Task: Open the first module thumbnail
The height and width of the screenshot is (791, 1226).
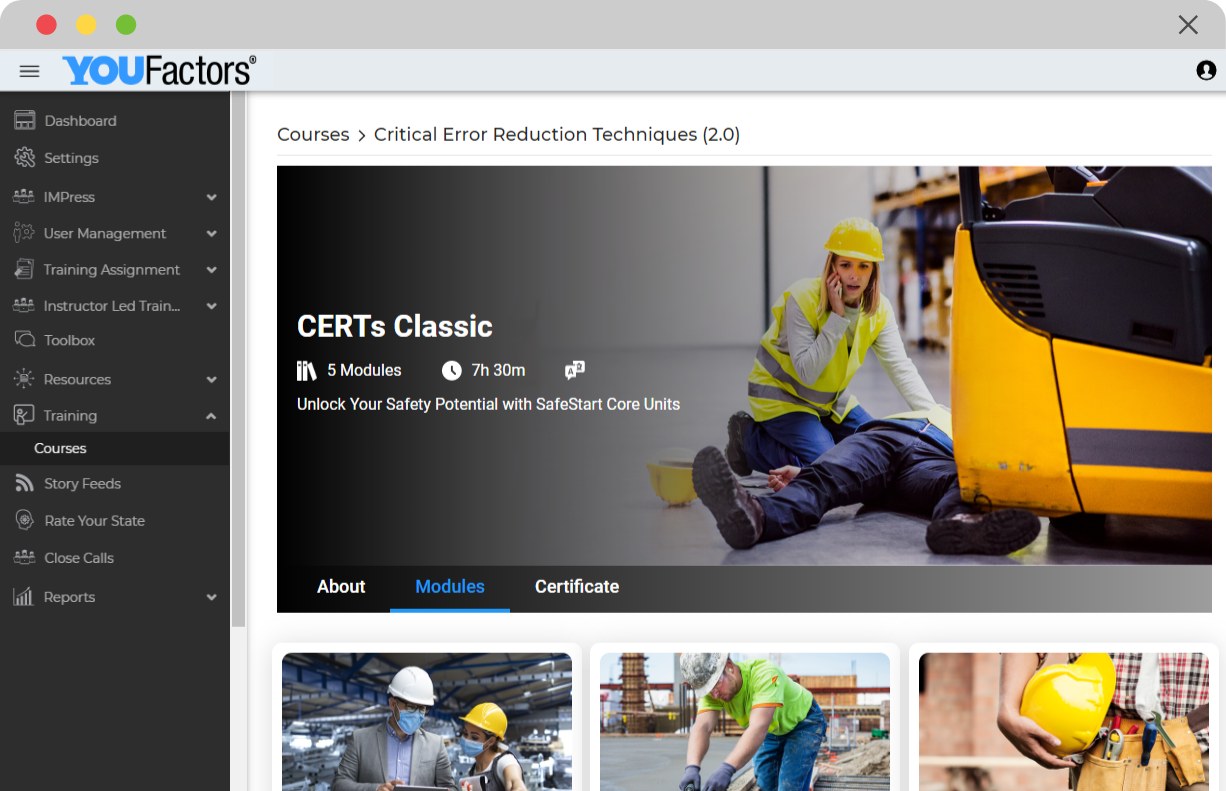Action: (427, 721)
